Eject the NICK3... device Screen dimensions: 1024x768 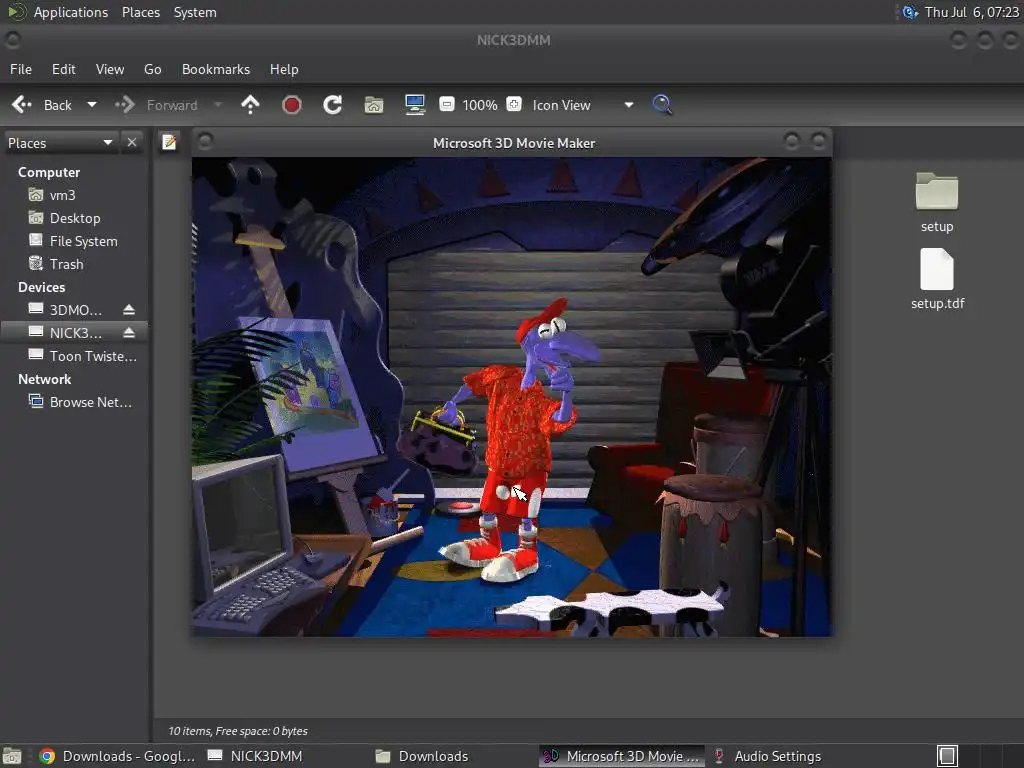(129, 332)
